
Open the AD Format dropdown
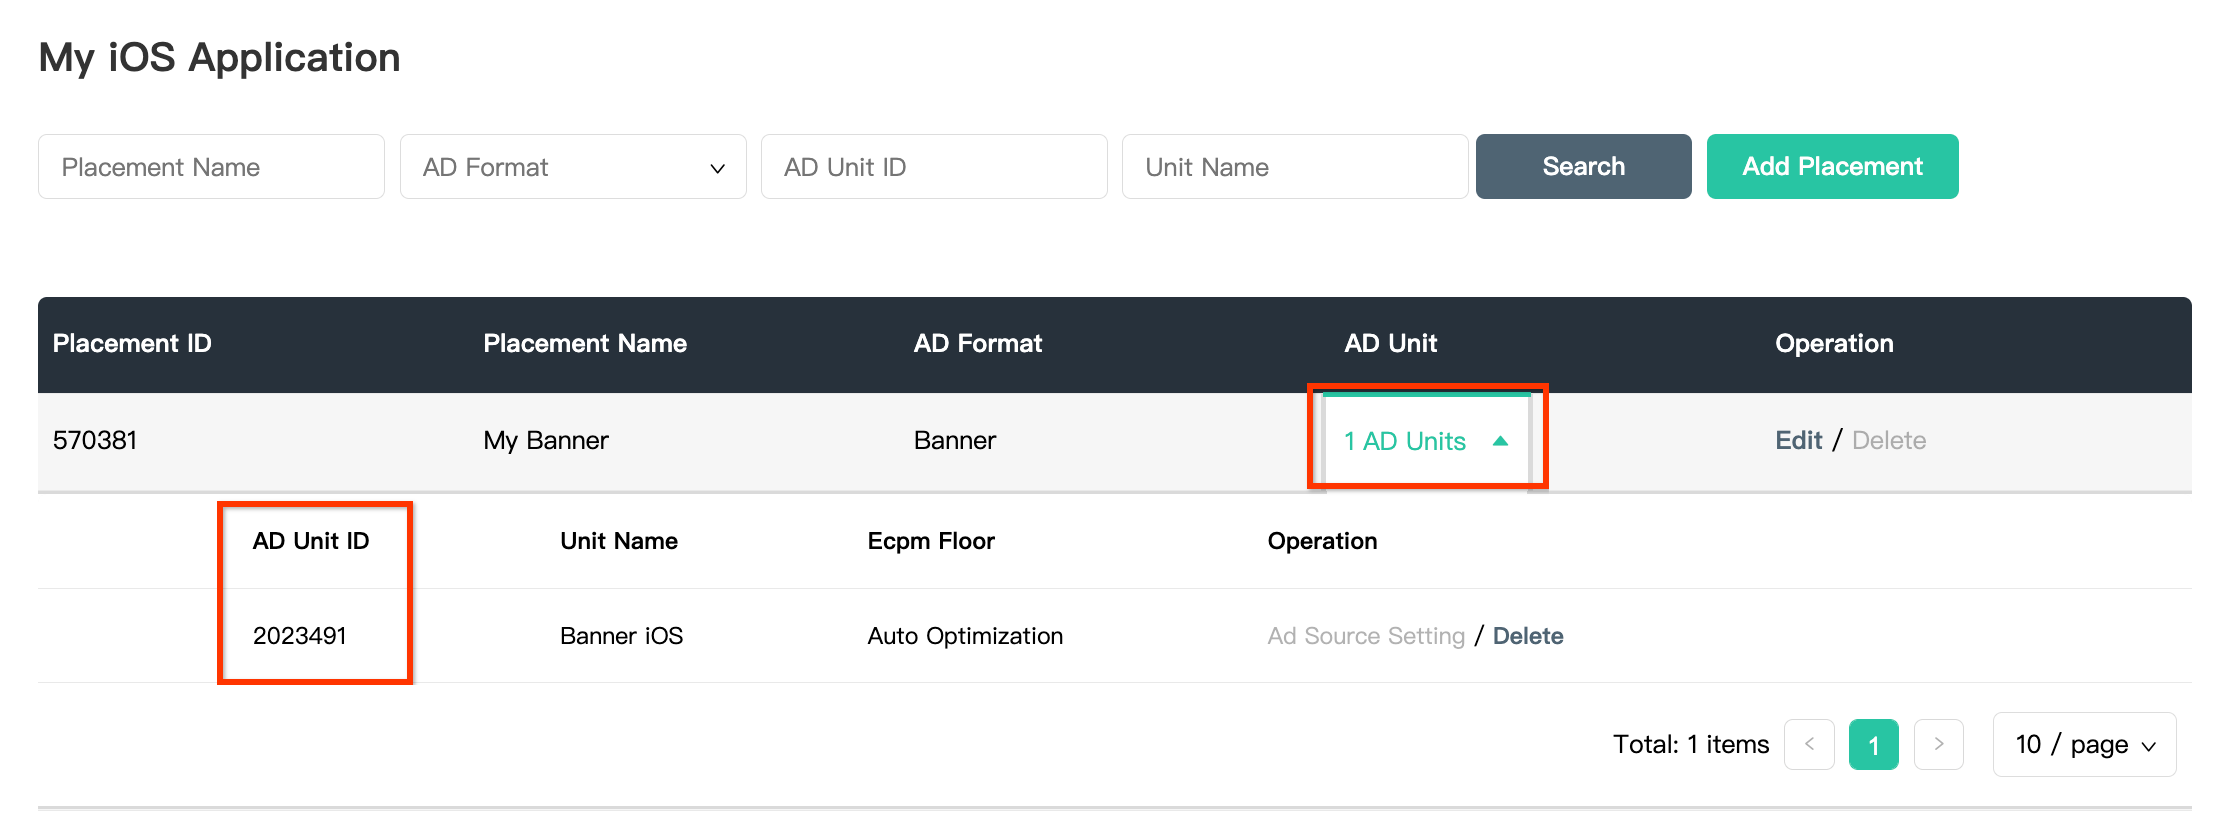(x=572, y=167)
